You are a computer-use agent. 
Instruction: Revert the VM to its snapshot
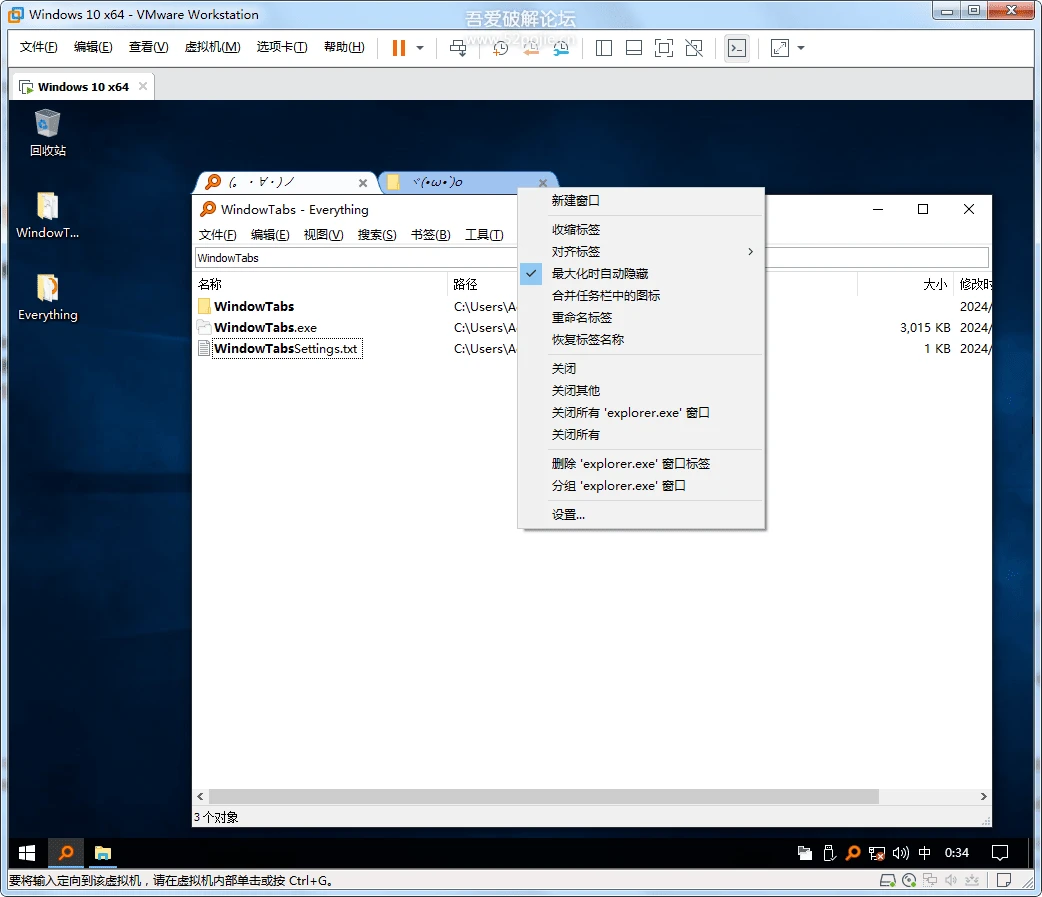(529, 47)
